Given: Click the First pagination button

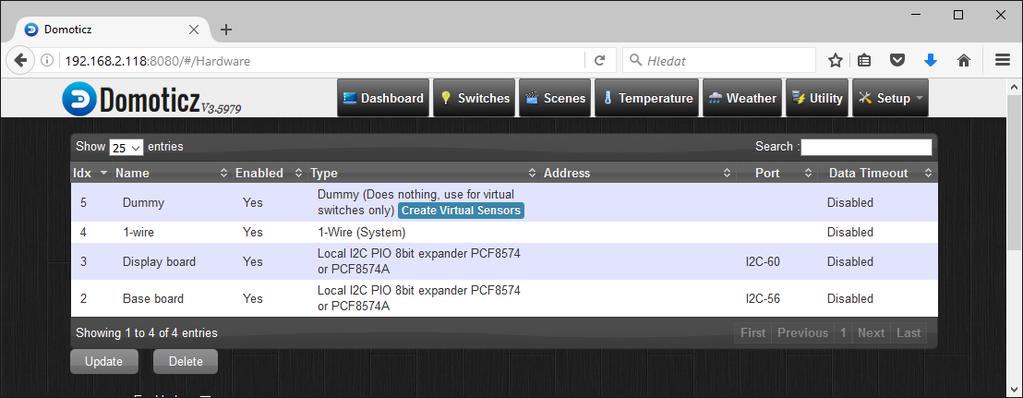Looking at the screenshot, I should (x=753, y=333).
